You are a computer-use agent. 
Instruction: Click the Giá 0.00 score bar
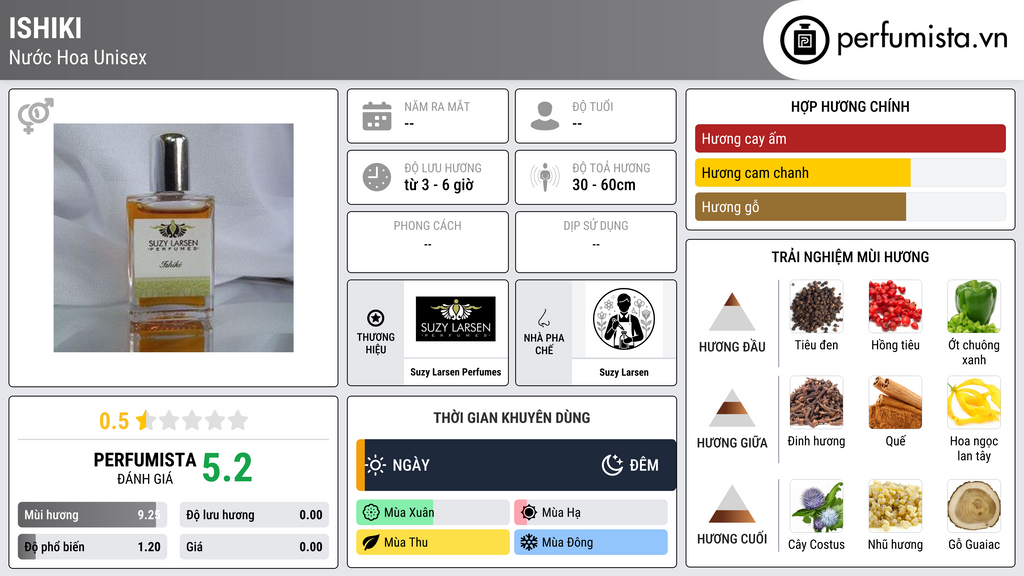[254, 547]
